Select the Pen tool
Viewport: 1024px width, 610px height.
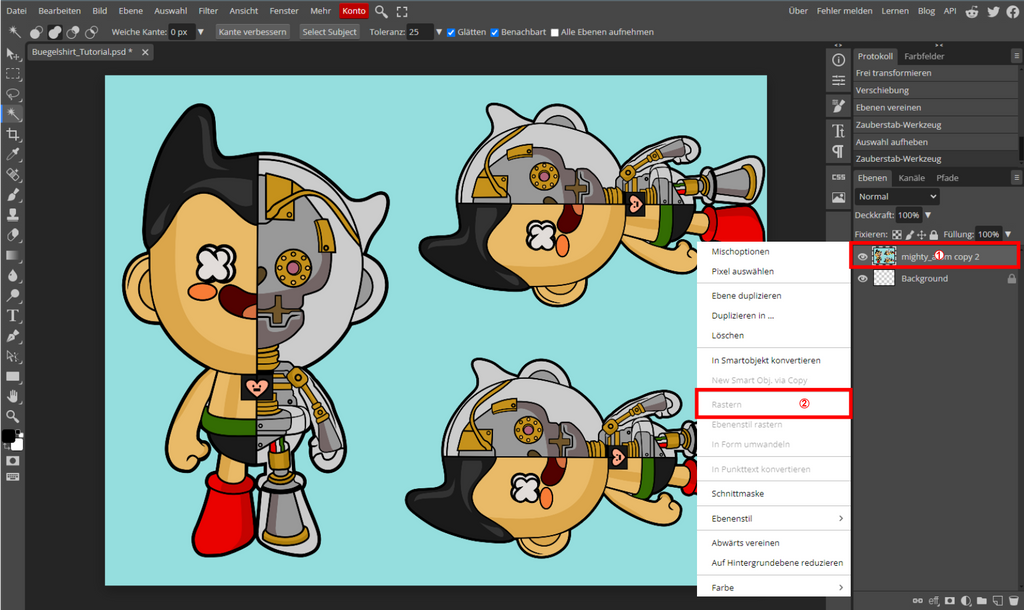pos(12,336)
